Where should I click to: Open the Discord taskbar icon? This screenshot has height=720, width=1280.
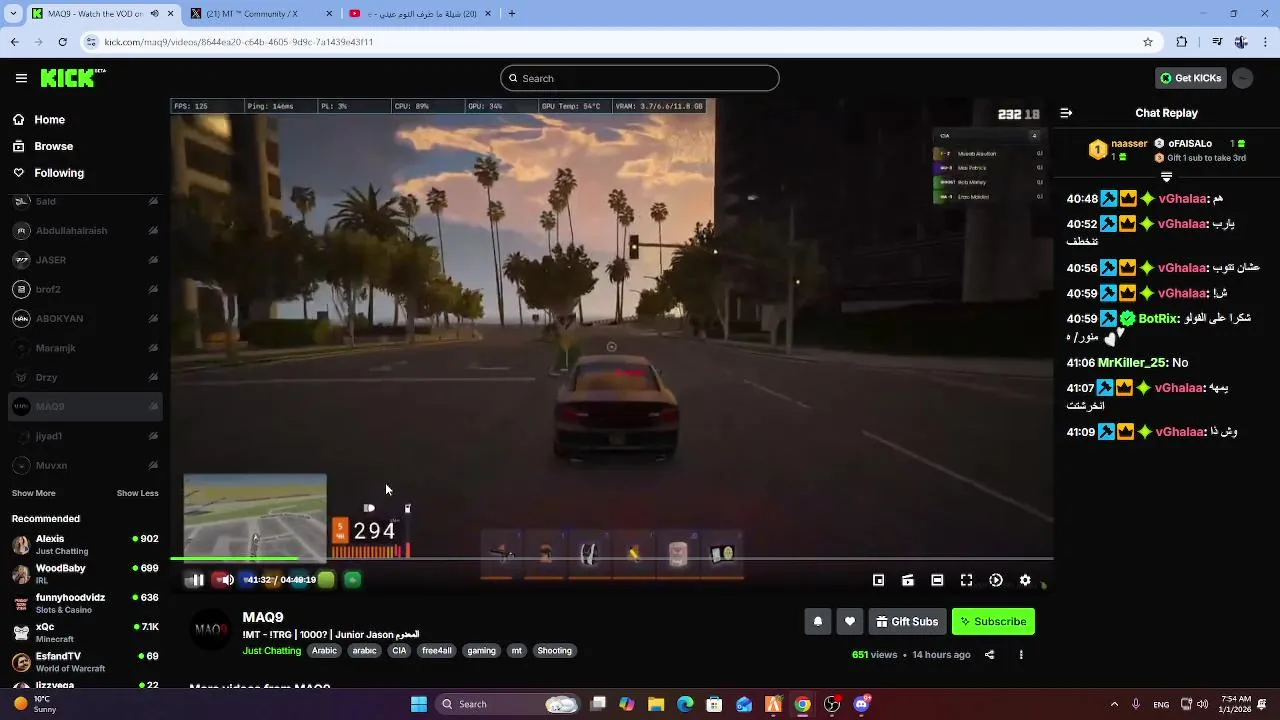pos(861,704)
